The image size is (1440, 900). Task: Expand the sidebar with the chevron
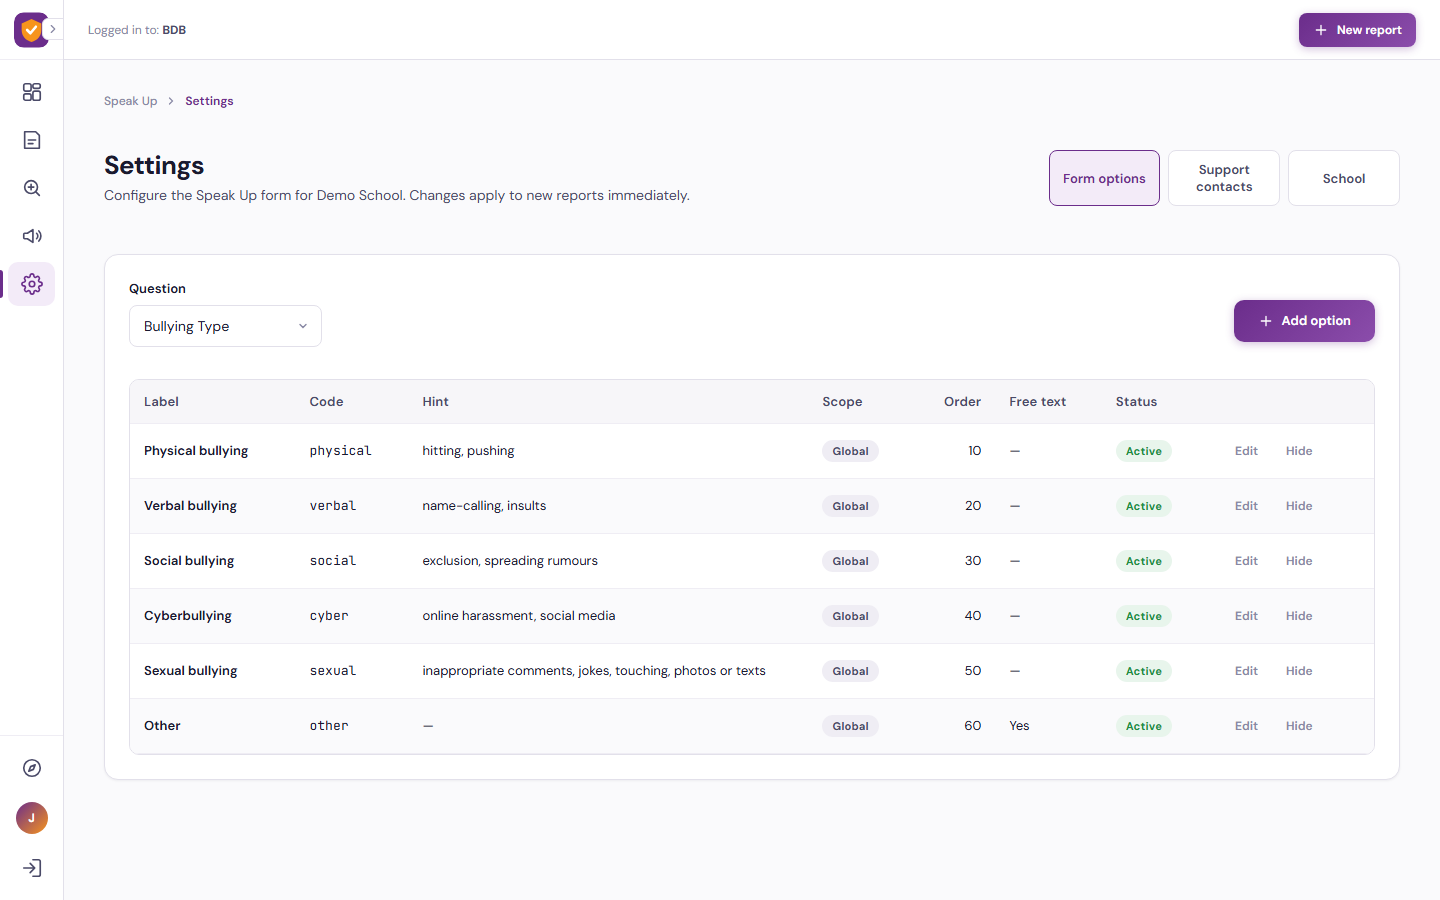53,30
